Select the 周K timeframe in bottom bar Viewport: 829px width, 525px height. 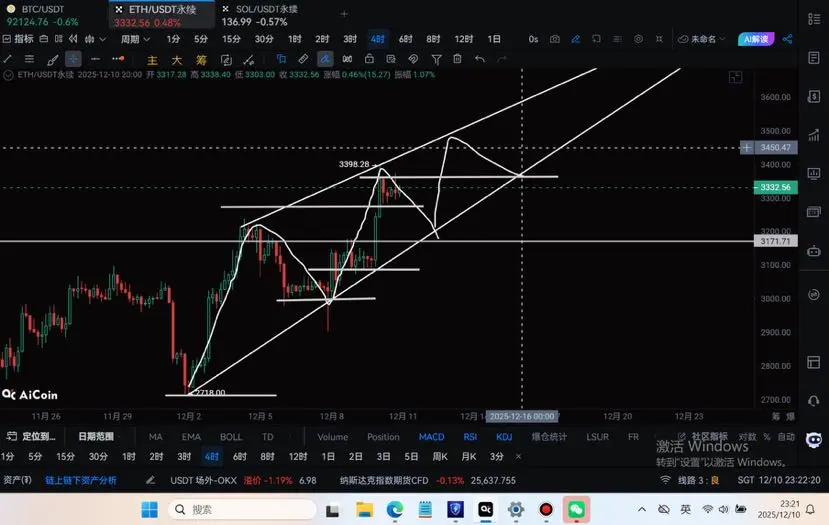tap(440, 456)
